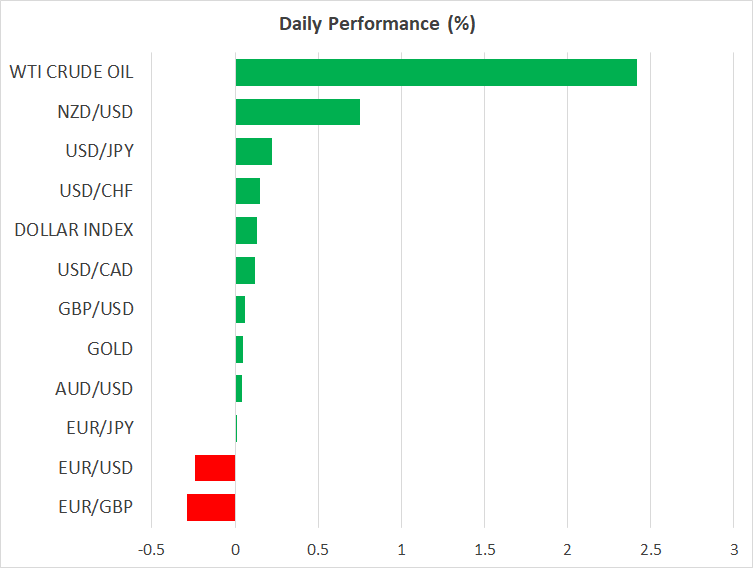The height and width of the screenshot is (568, 753).
Task: Click the EUR/JPY category label
Action: coord(99,428)
